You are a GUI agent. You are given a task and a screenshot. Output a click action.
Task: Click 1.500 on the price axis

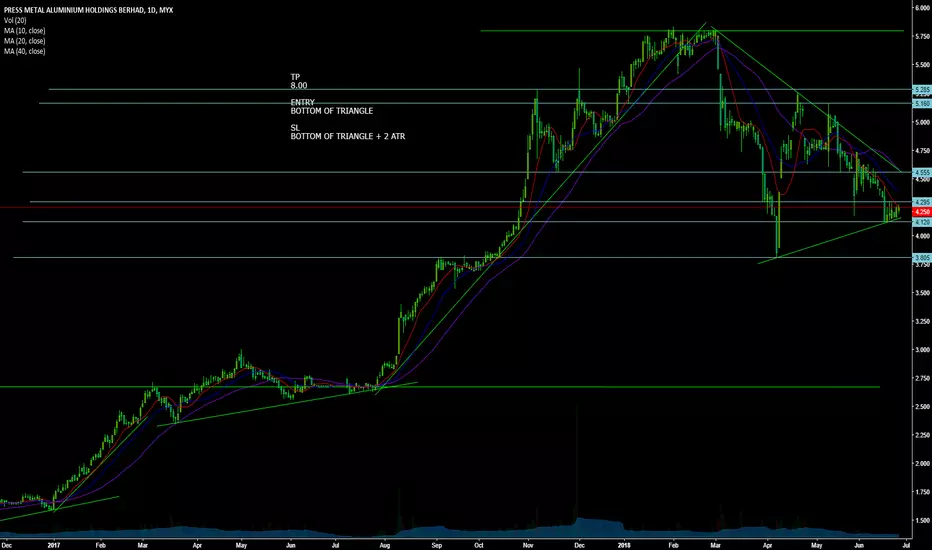tap(922, 521)
